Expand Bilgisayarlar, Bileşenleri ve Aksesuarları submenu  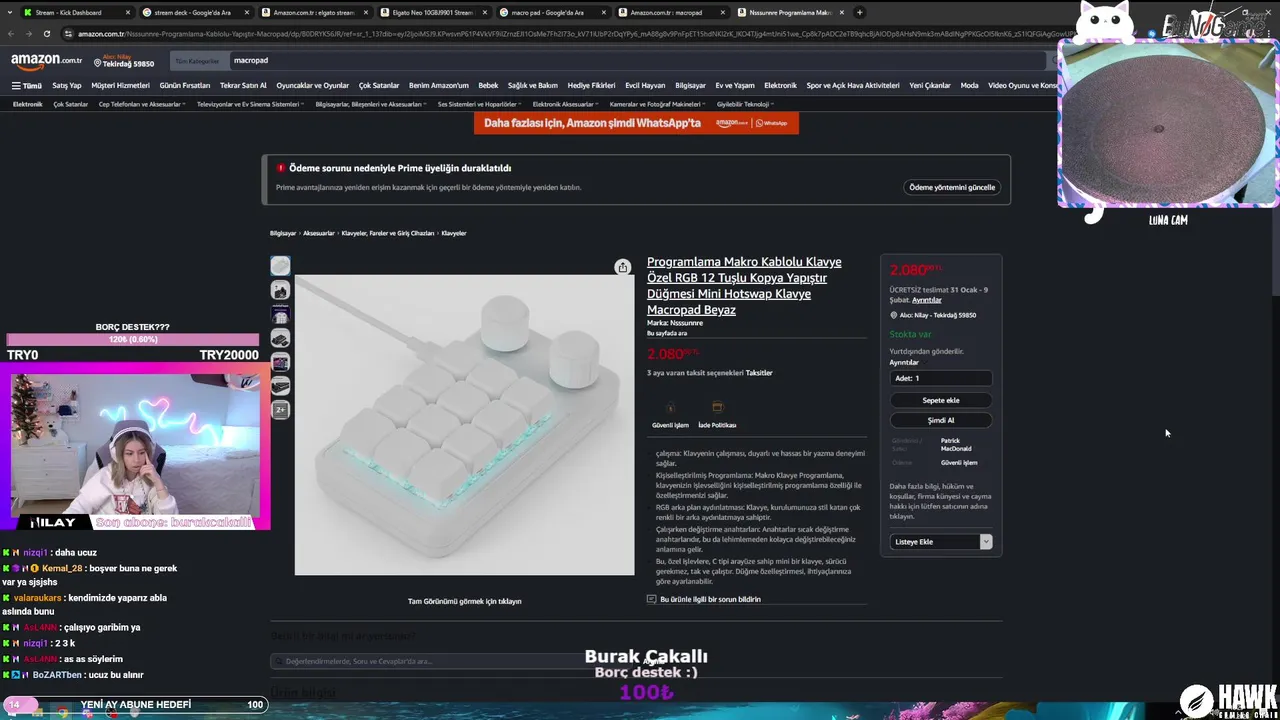point(369,104)
